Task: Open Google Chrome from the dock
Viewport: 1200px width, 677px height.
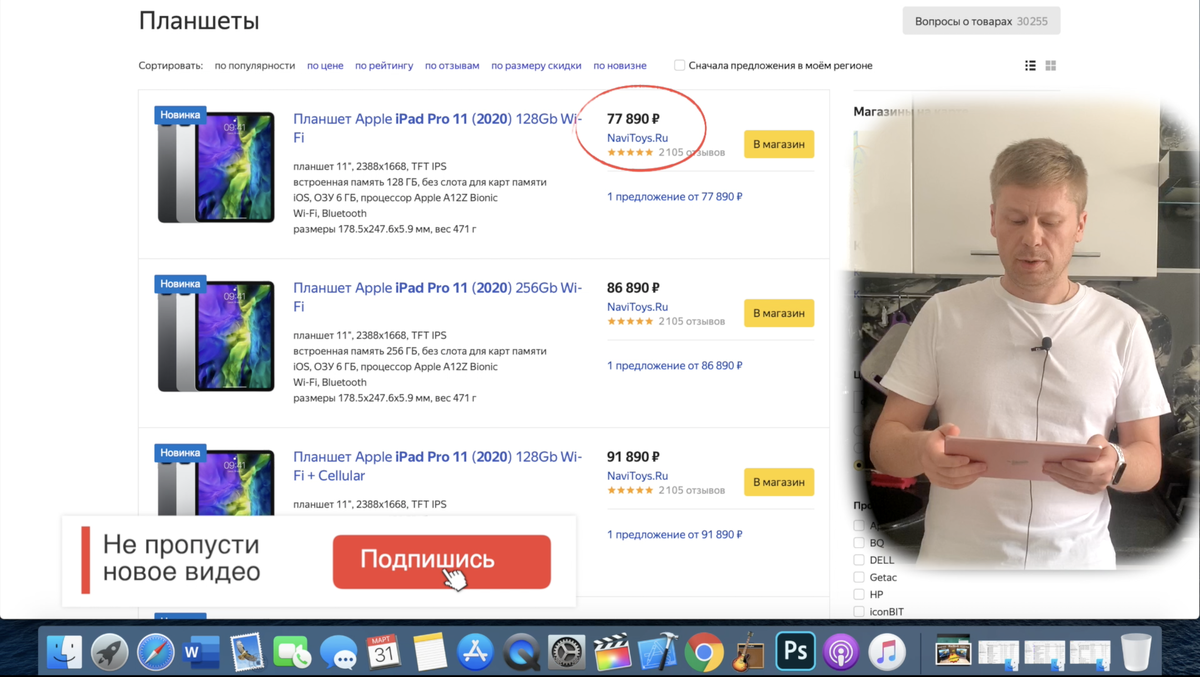Action: coord(704,652)
